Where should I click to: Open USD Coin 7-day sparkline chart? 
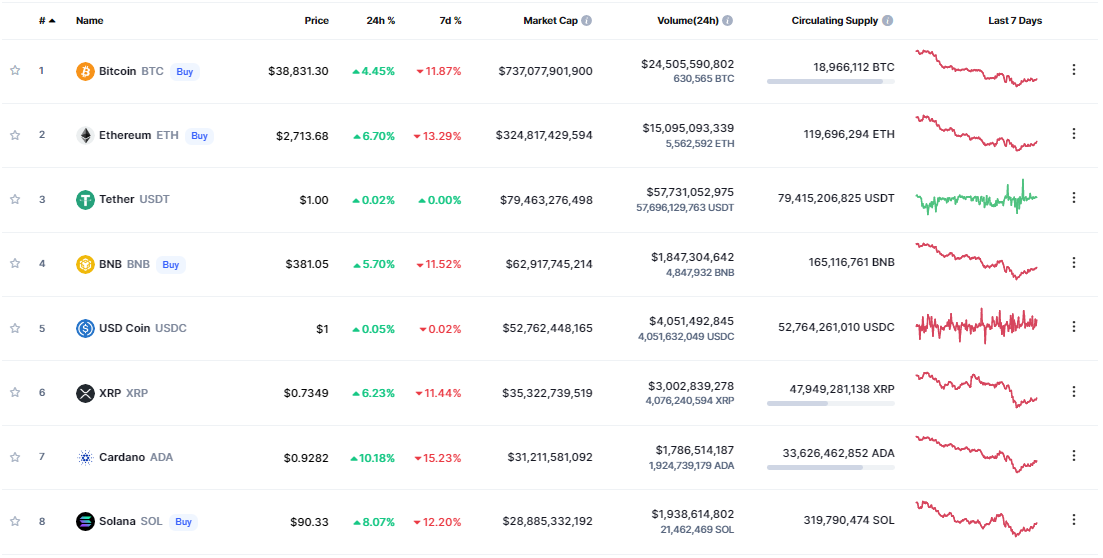pyautogui.click(x=976, y=326)
